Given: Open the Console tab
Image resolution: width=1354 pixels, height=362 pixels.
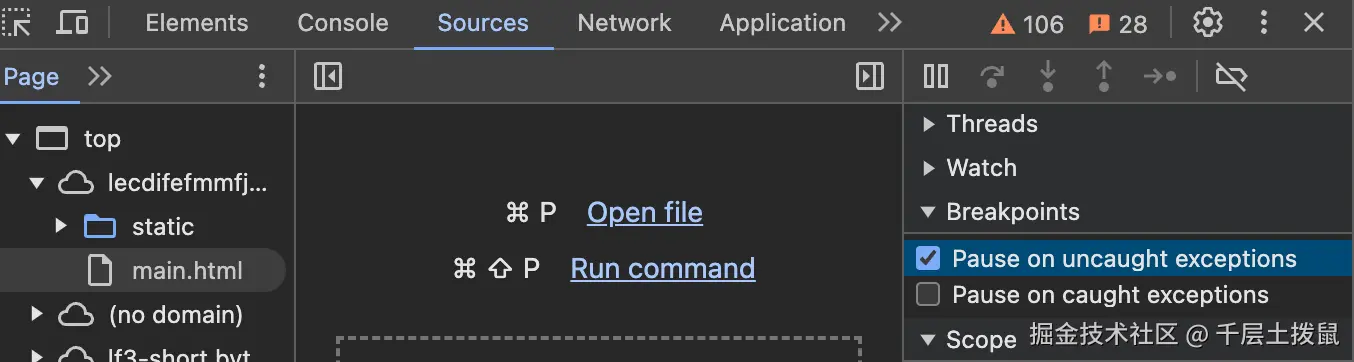Looking at the screenshot, I should coord(343,23).
